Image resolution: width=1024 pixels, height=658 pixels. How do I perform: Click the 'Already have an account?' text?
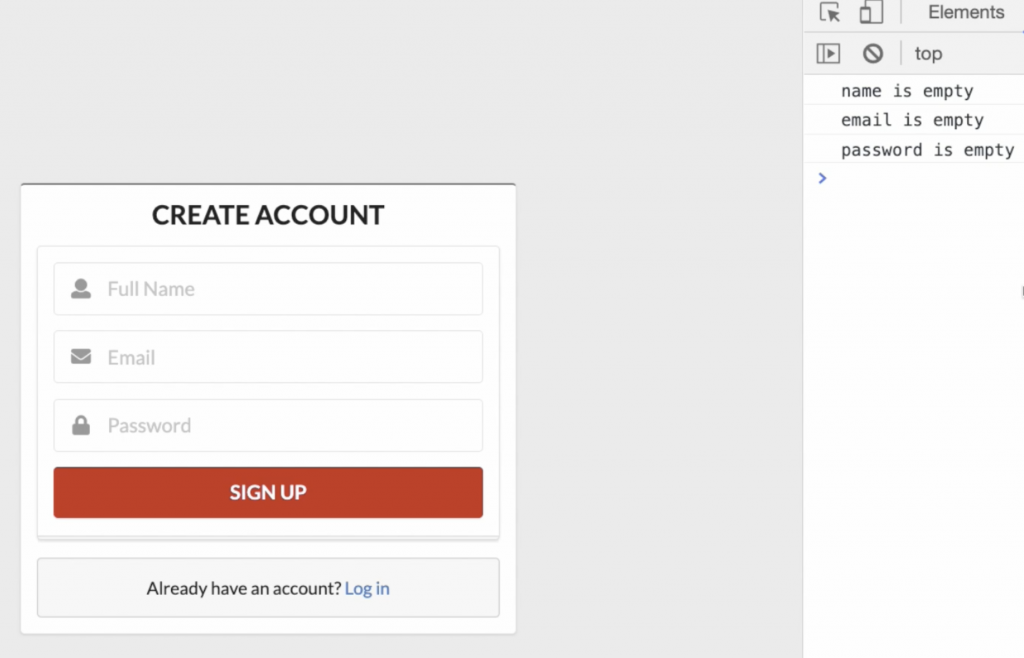pyautogui.click(x=244, y=588)
